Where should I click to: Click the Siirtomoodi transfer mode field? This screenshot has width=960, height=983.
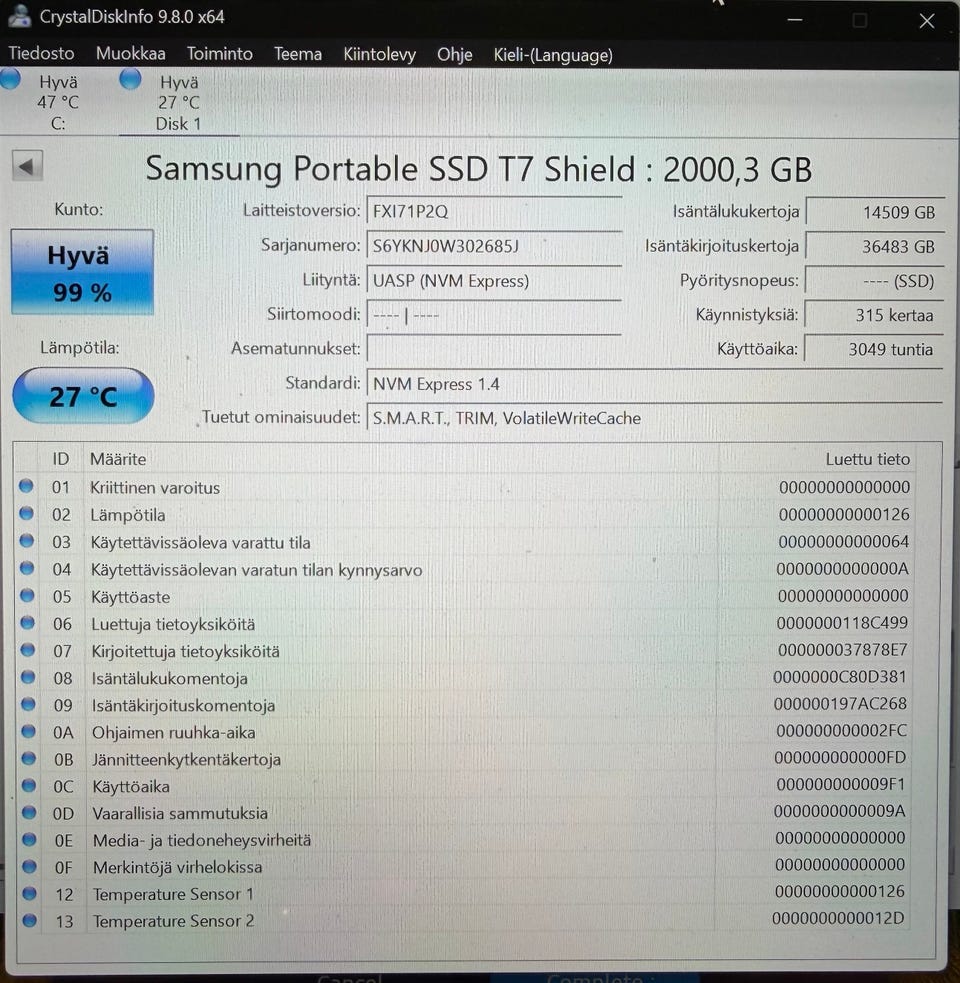pyautogui.click(x=493, y=314)
